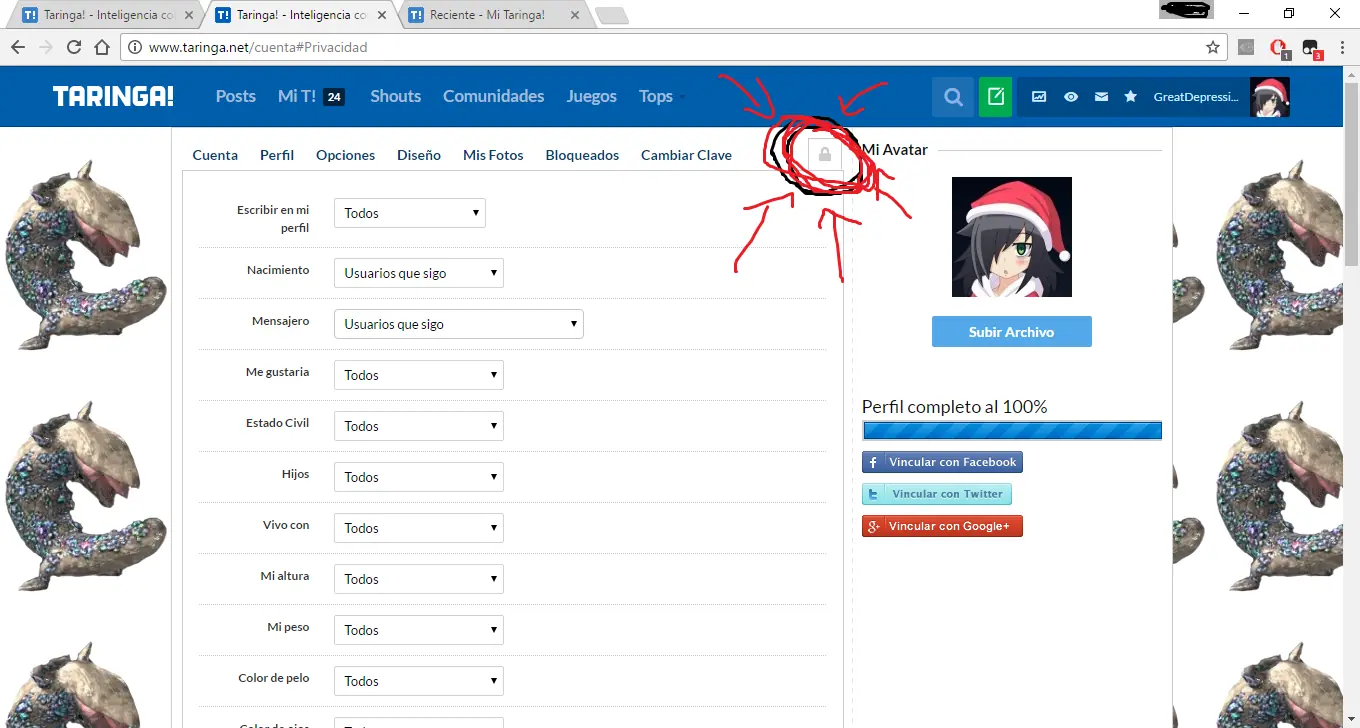Open the Taringa search icon

(953, 97)
